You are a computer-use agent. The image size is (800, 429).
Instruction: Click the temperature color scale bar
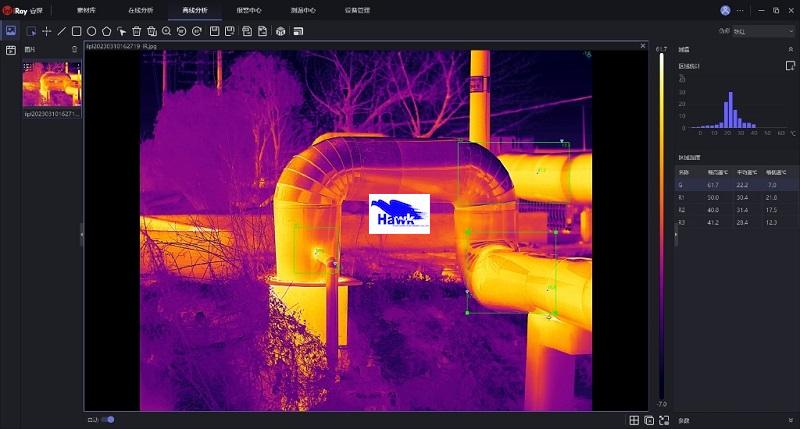(660, 225)
